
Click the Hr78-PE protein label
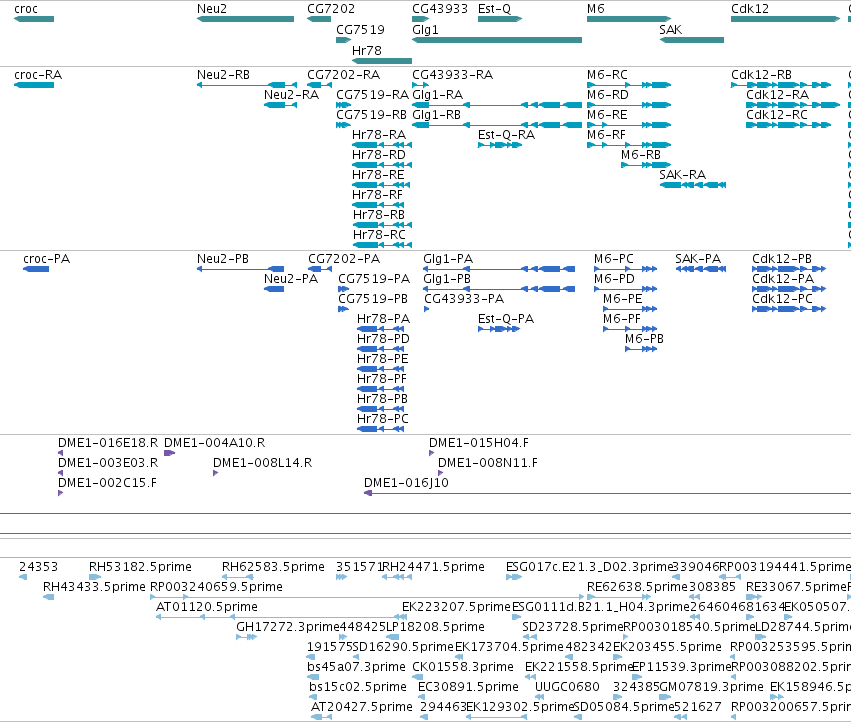383,359
